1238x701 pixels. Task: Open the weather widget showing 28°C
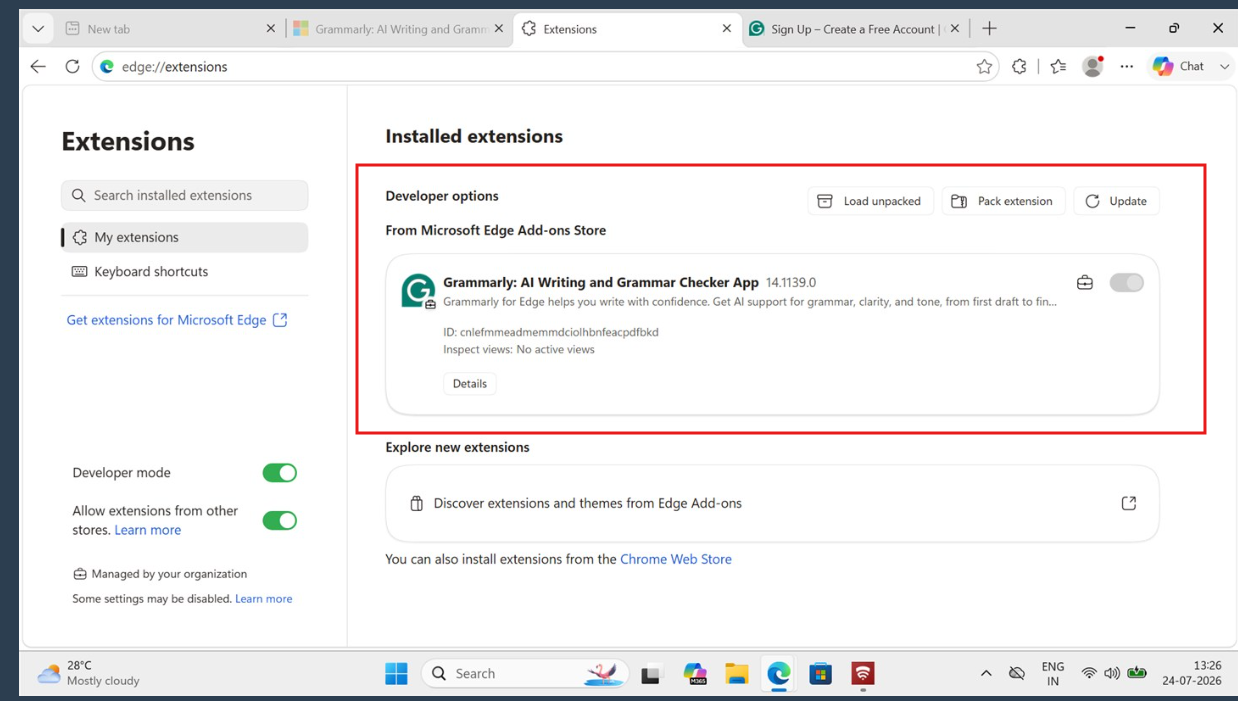(x=88, y=673)
